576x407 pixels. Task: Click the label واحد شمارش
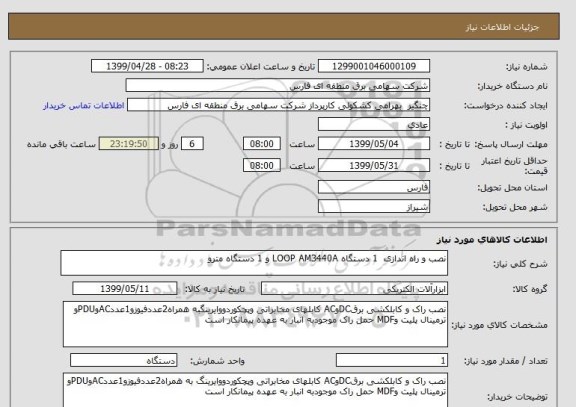[217, 361]
